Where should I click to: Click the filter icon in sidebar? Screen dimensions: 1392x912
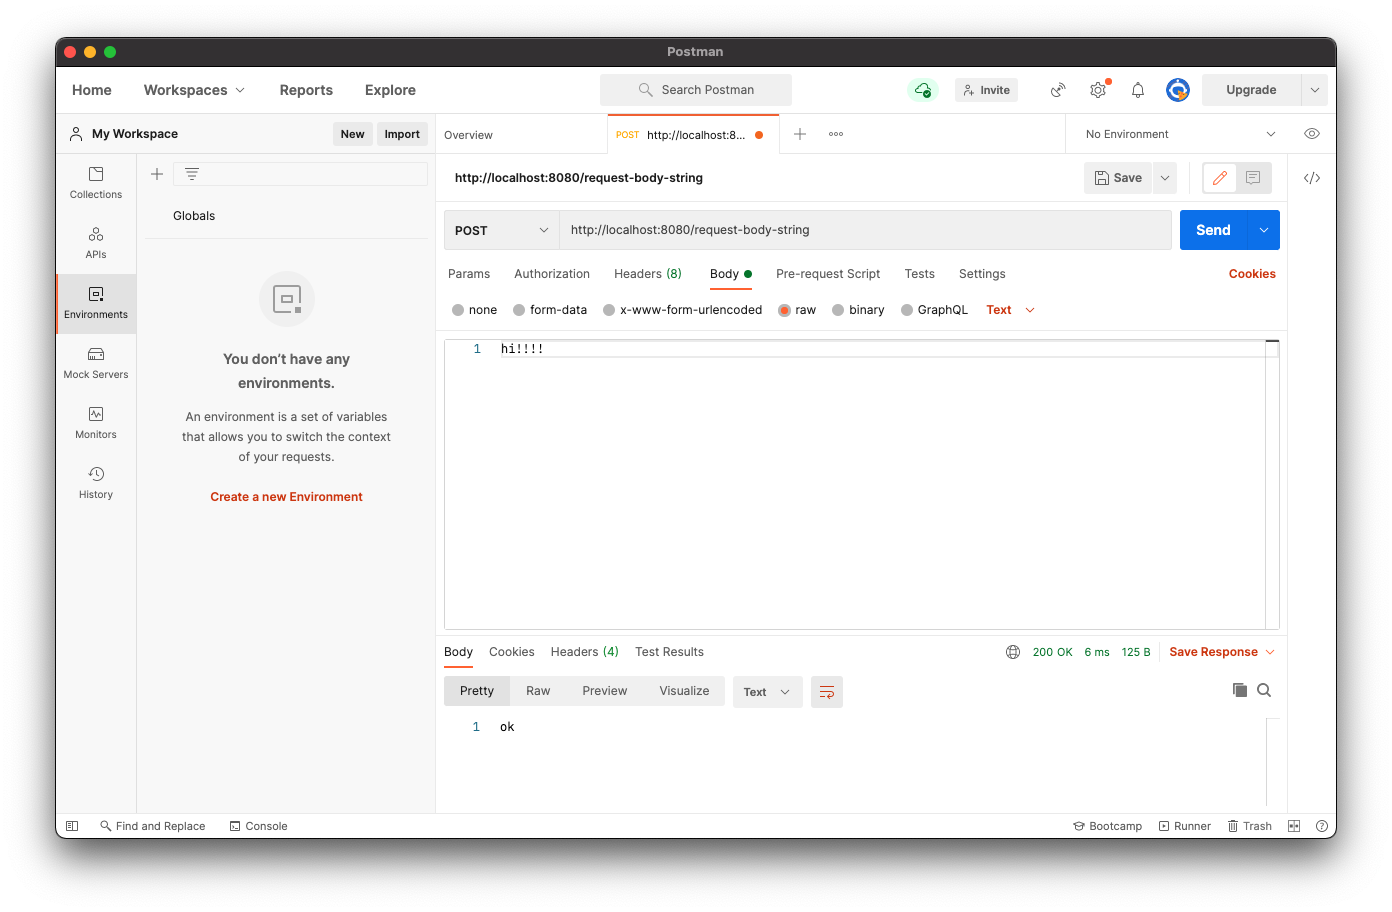coord(192,174)
